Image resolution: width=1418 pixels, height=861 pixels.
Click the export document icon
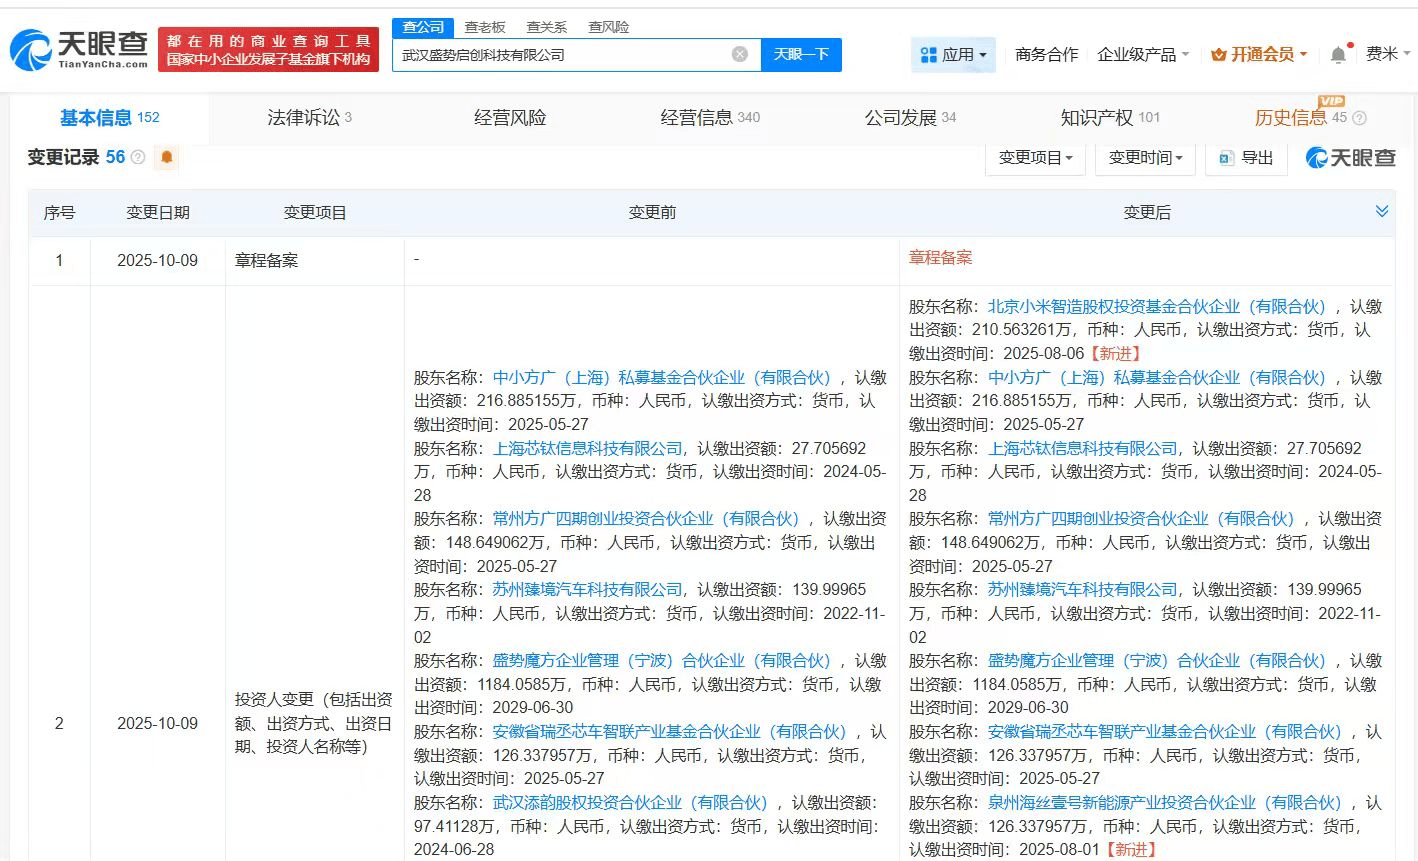click(x=1227, y=158)
